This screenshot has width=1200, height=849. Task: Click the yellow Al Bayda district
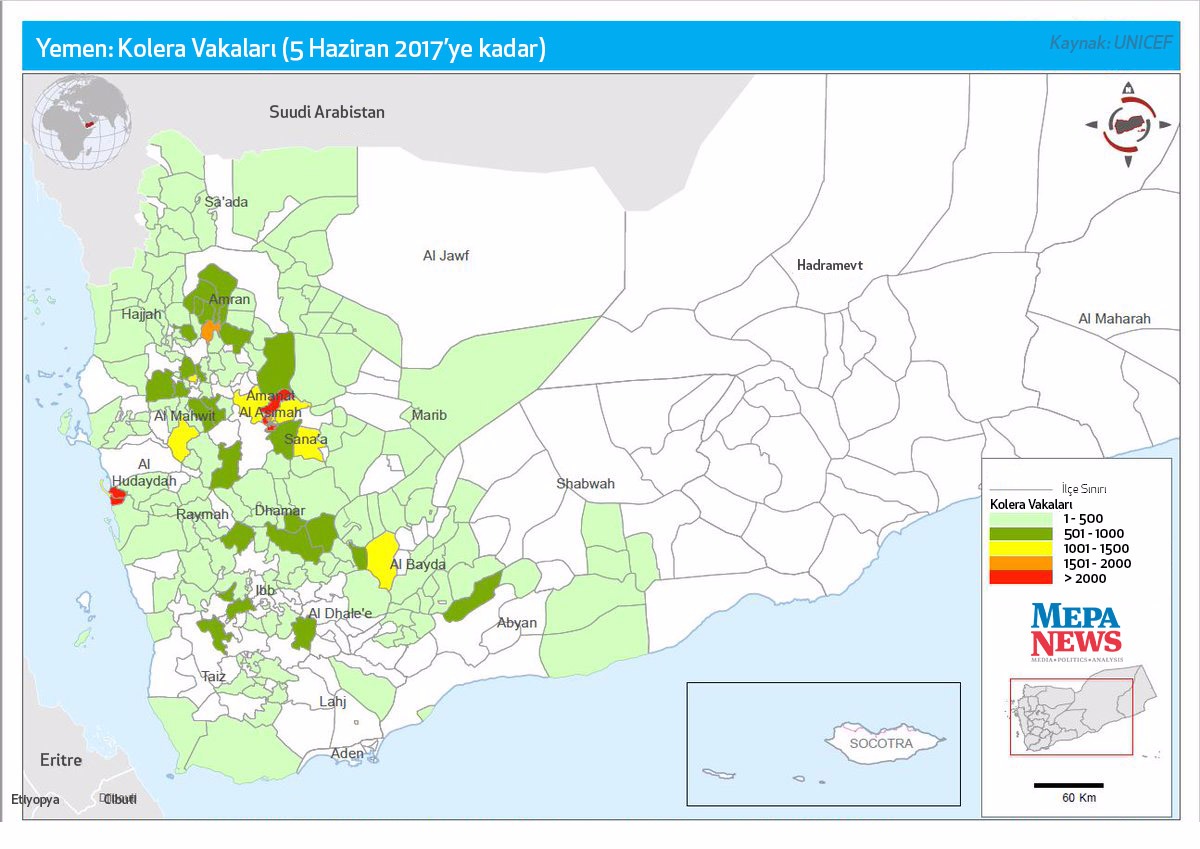382,558
